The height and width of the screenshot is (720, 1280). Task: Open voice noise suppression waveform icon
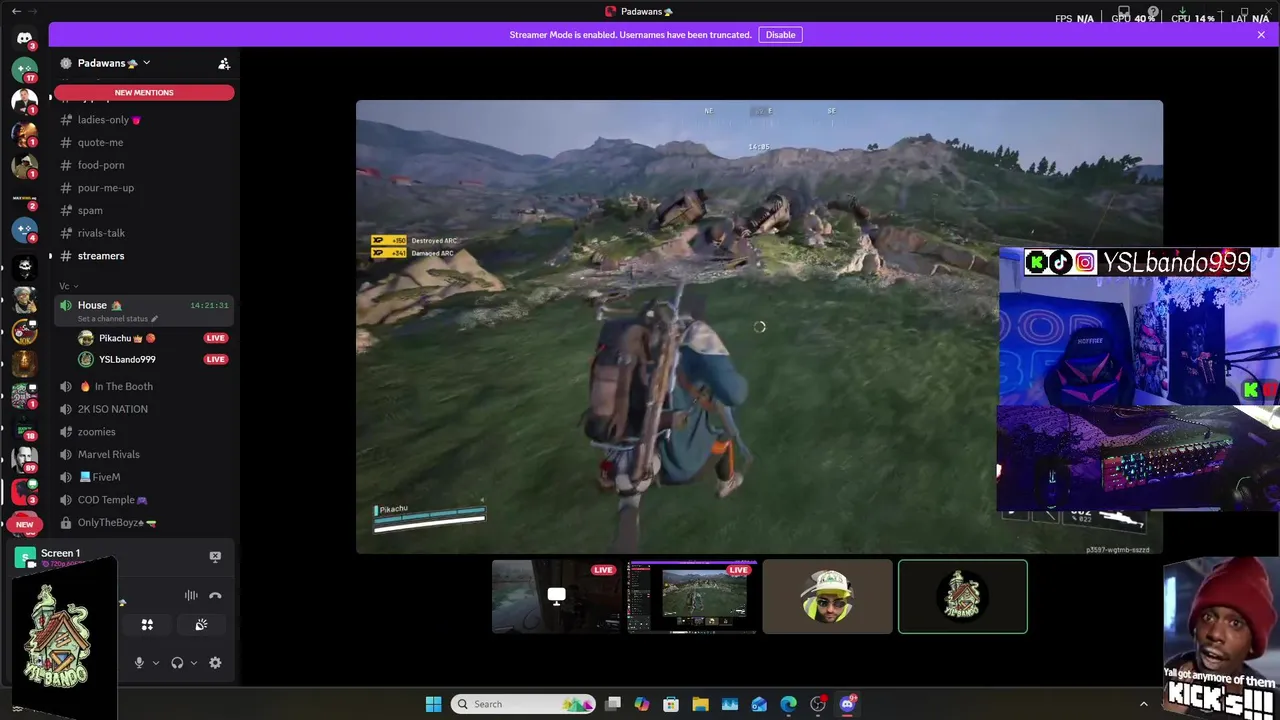point(191,596)
